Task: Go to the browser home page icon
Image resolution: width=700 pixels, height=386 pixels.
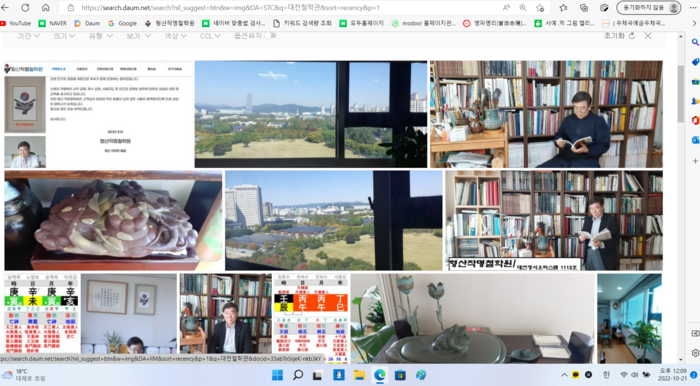Action: 46,8
